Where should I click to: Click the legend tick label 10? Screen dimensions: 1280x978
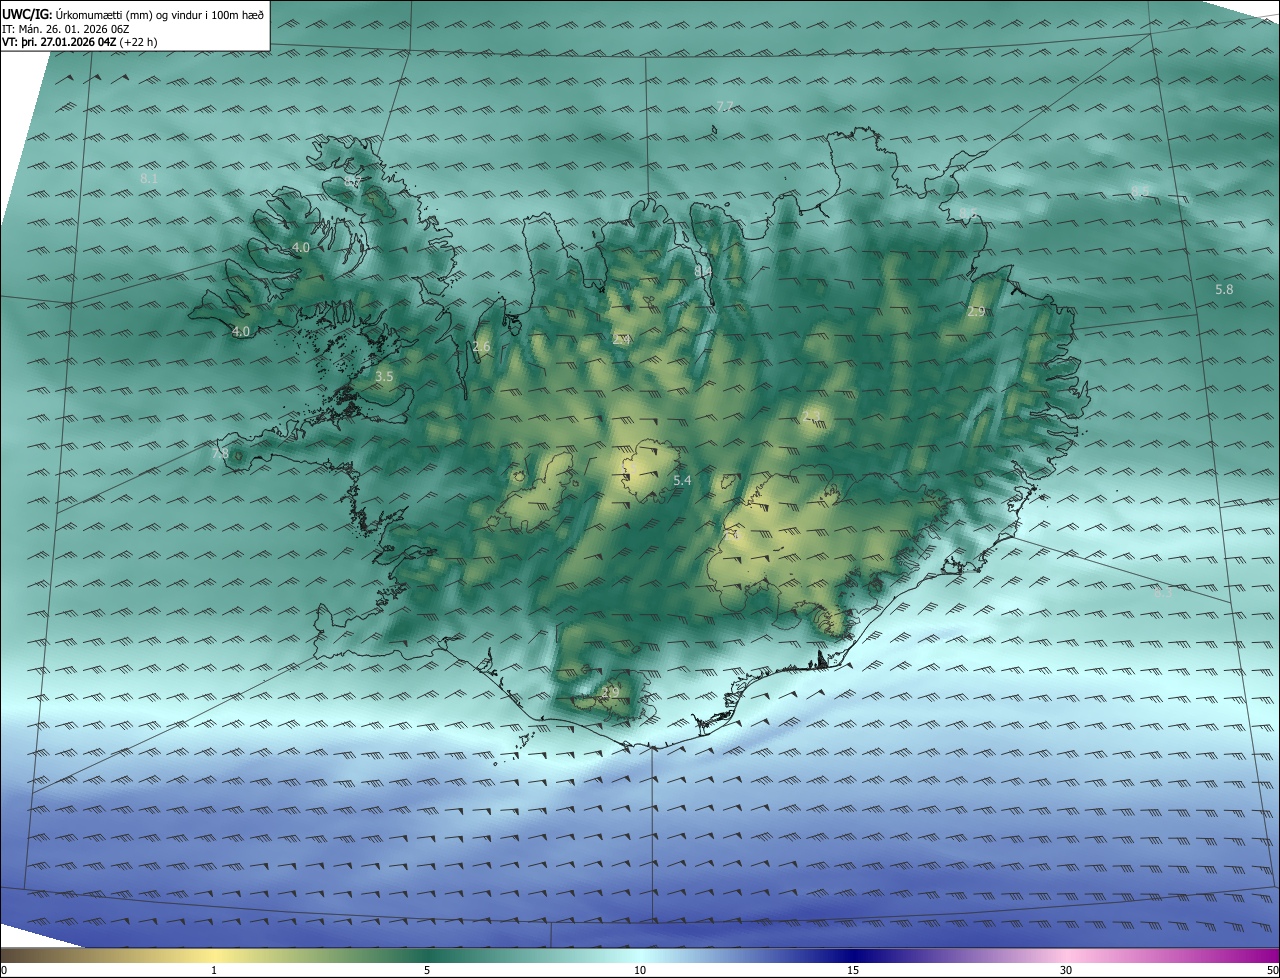pos(640,970)
